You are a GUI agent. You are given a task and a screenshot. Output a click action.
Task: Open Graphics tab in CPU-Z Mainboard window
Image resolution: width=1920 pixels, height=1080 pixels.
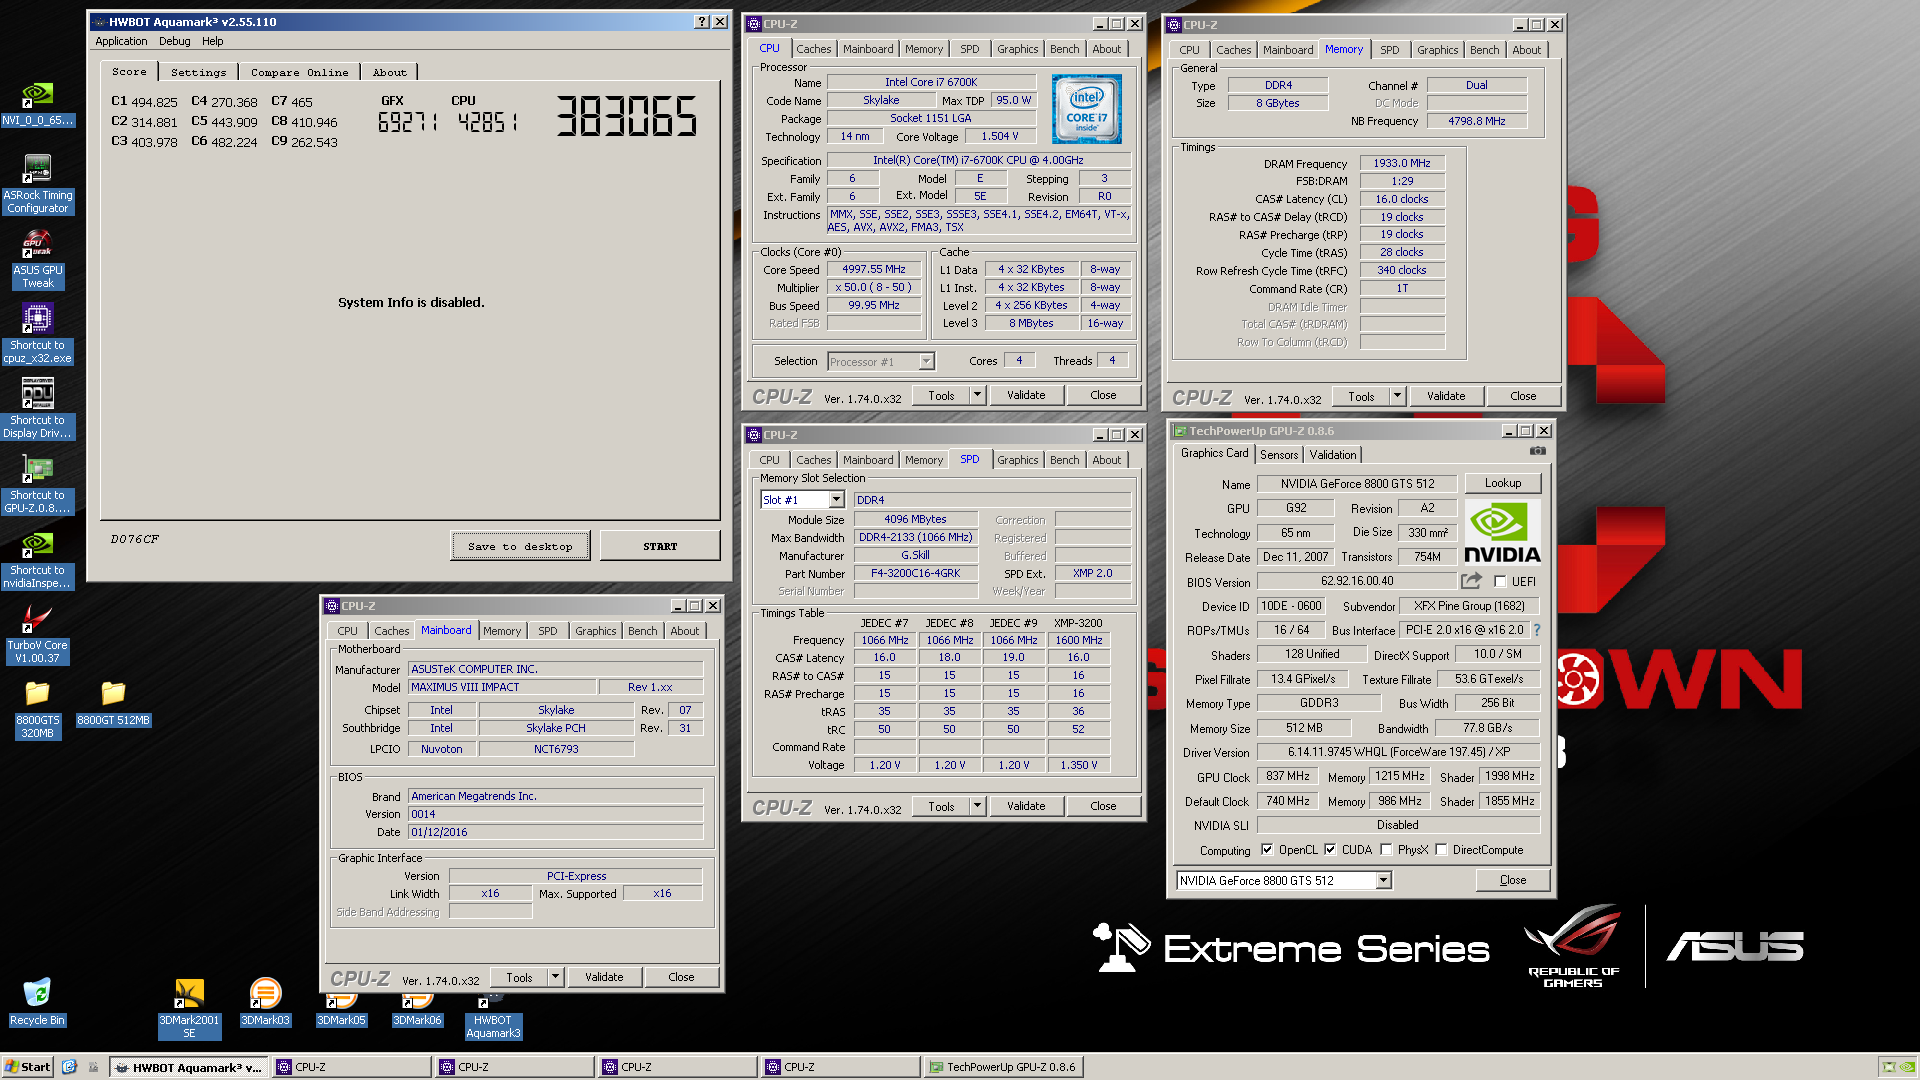[x=595, y=631]
